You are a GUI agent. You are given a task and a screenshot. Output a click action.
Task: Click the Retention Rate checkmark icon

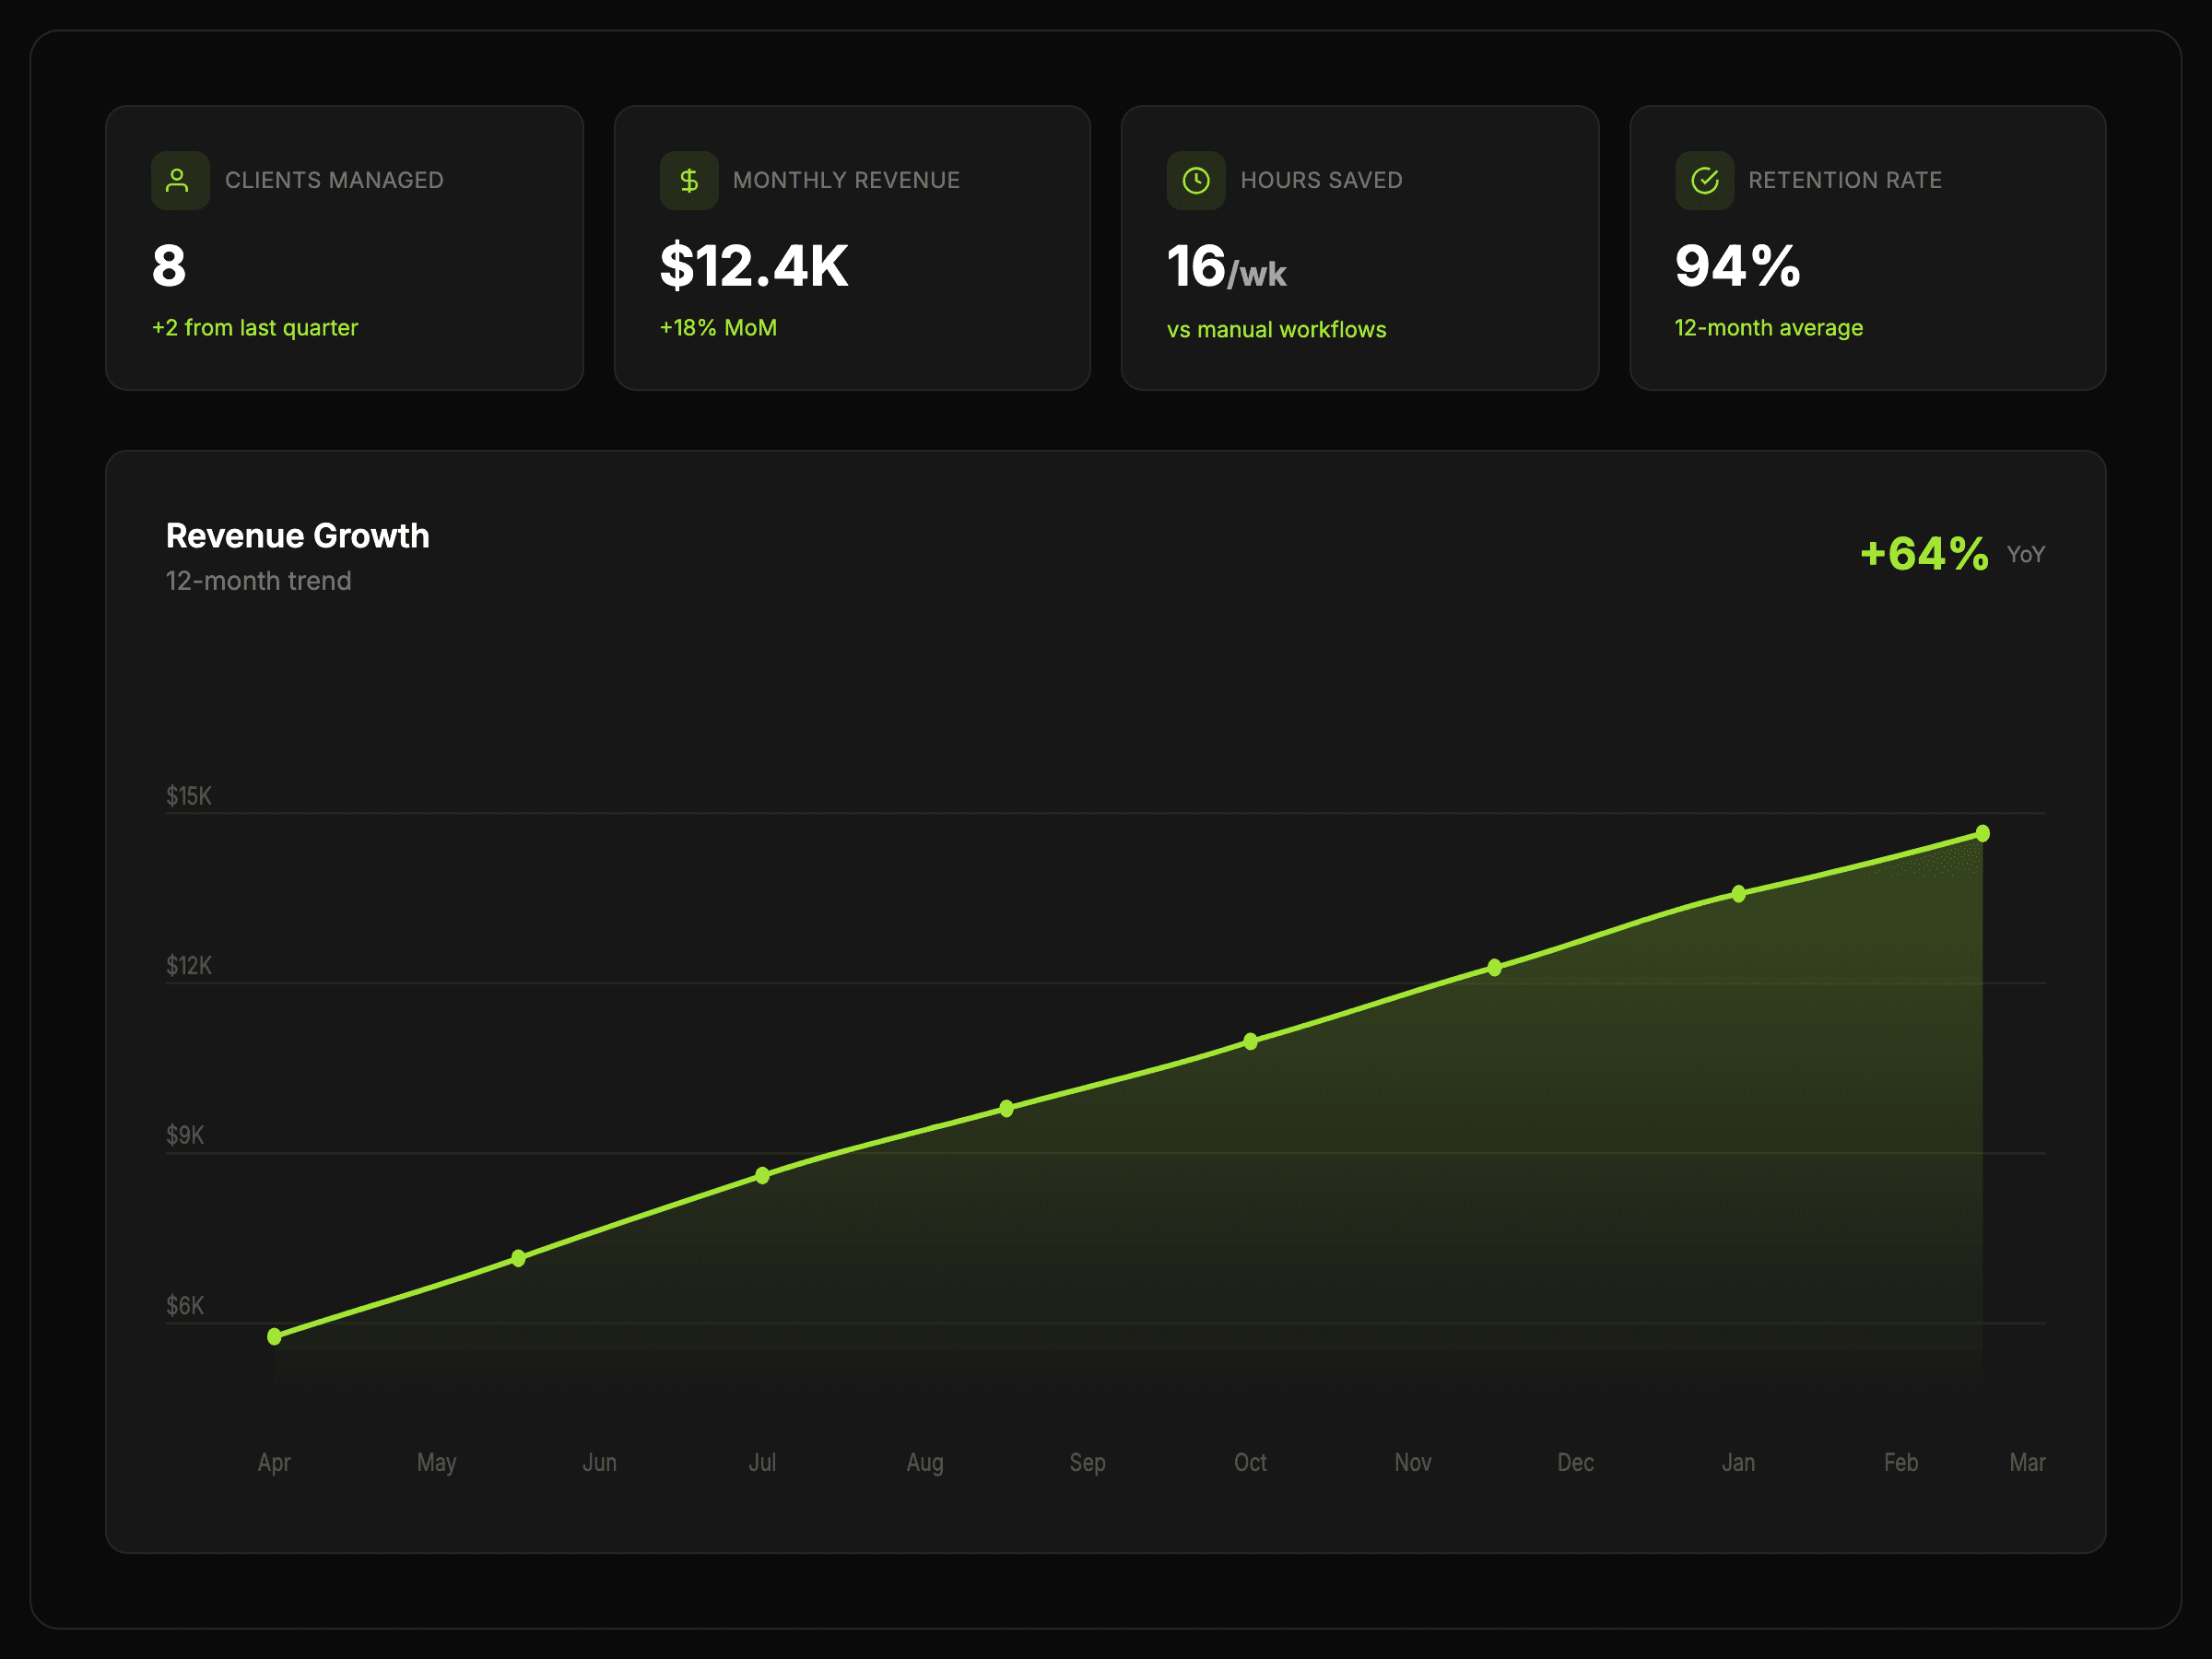pos(1704,181)
